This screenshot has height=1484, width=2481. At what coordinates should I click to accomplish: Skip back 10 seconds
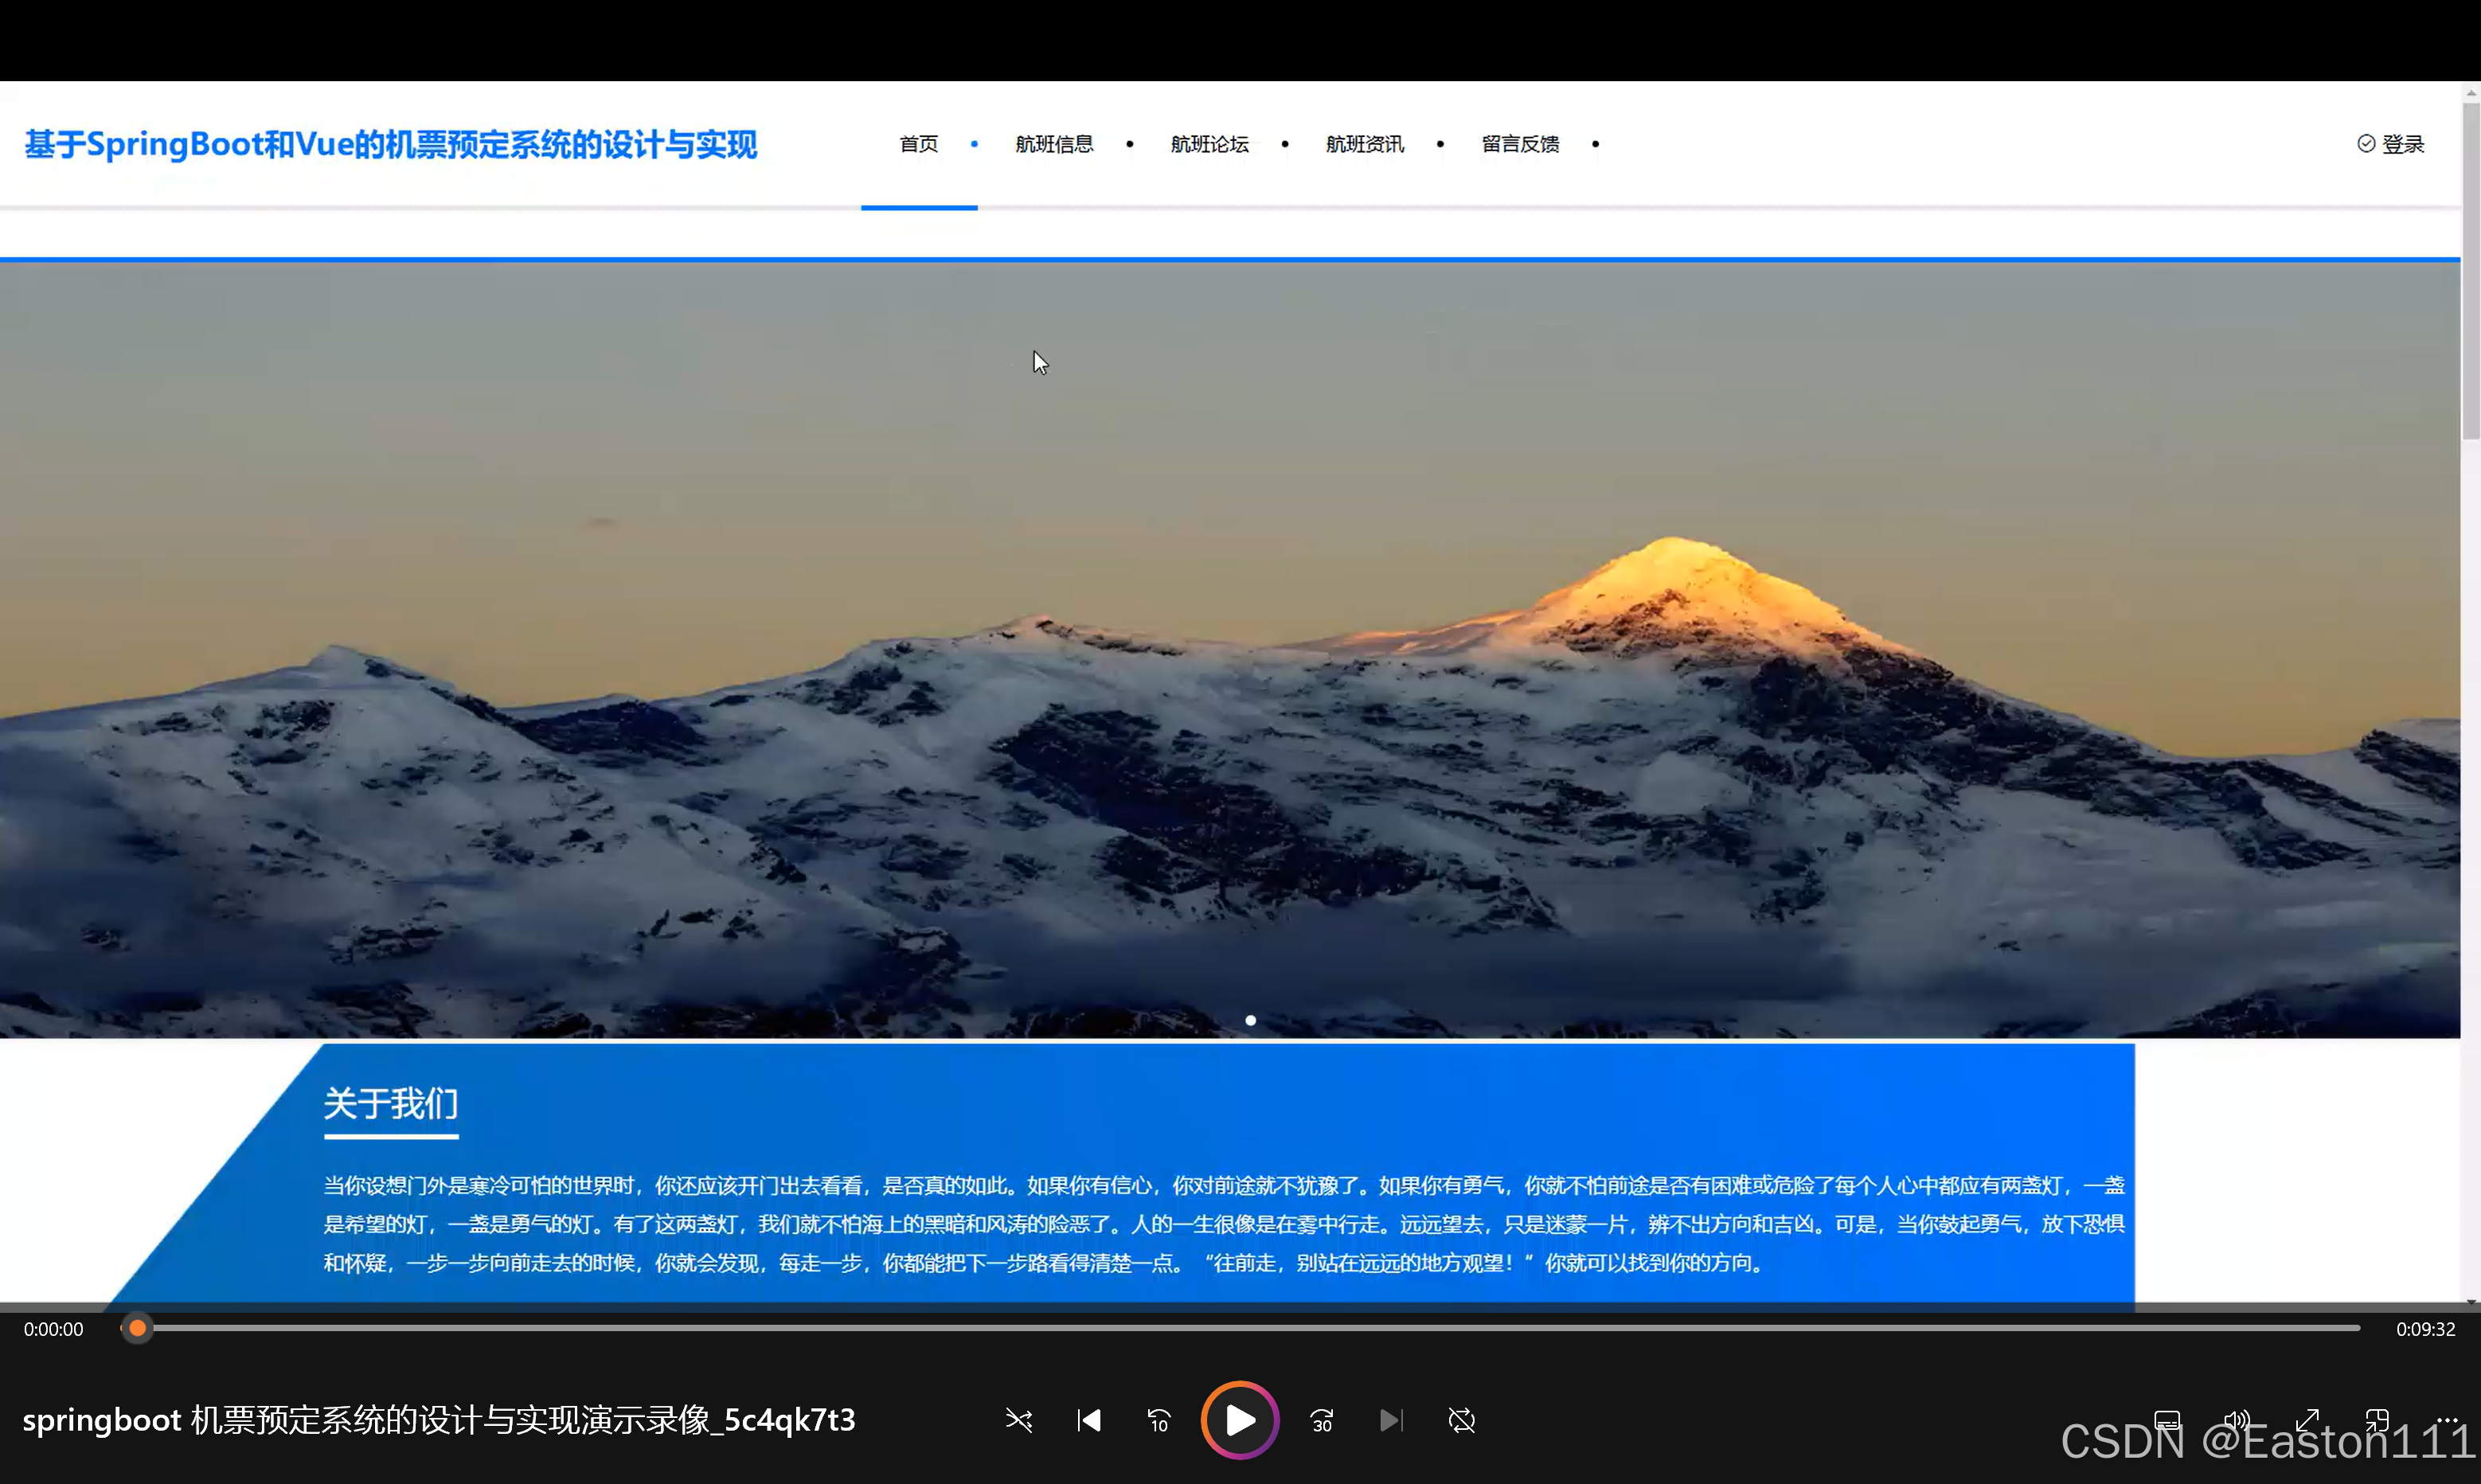pos(1159,1420)
